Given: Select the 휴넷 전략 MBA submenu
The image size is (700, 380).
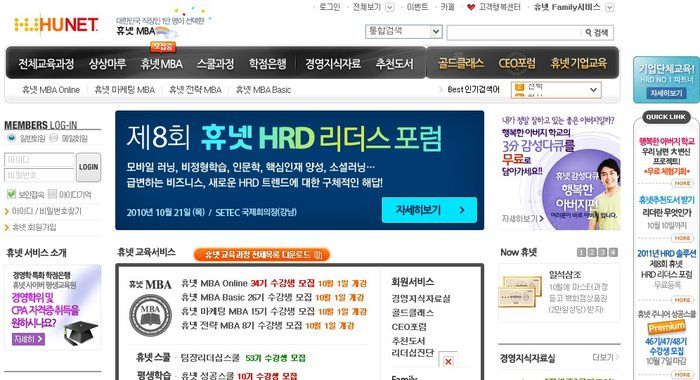Looking at the screenshot, I should pyautogui.click(x=195, y=90).
